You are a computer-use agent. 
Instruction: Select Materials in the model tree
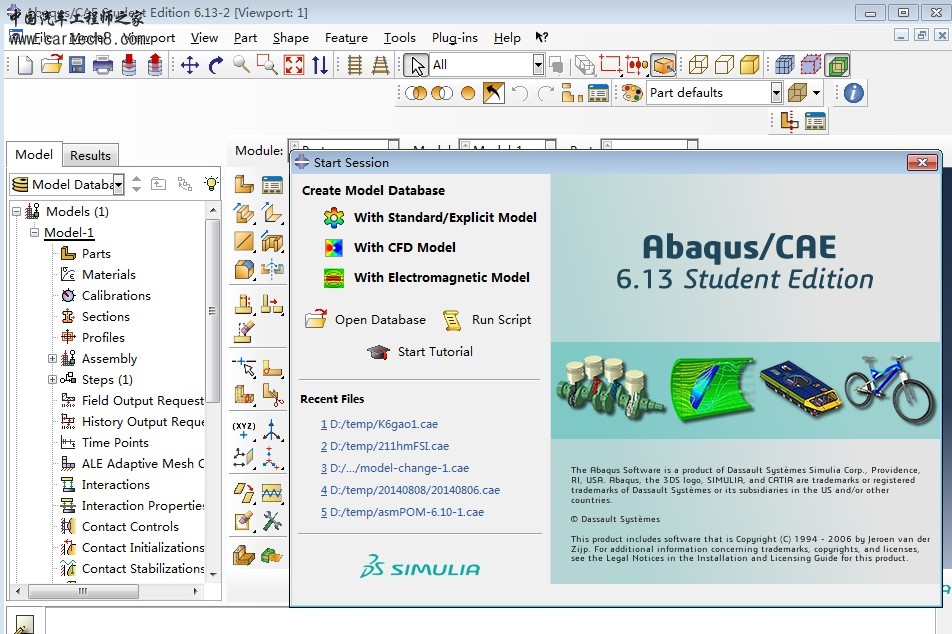coord(98,274)
